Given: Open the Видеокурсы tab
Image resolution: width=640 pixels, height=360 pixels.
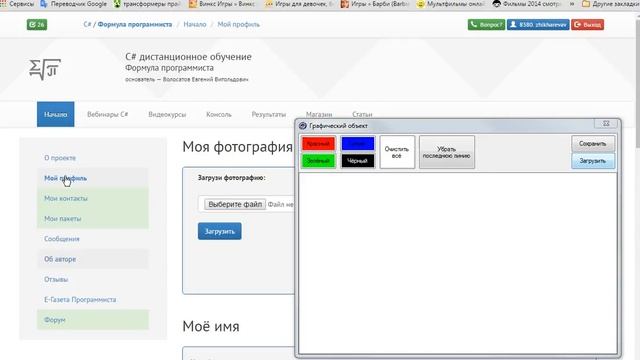Looking at the screenshot, I should point(167,114).
